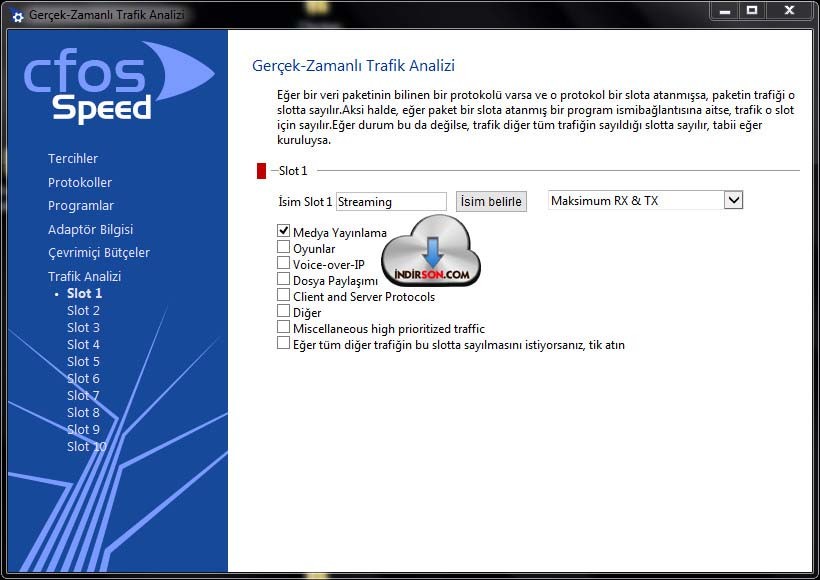Click the İsim belirle button
Image resolution: width=820 pixels, height=580 pixels.
[x=491, y=201]
